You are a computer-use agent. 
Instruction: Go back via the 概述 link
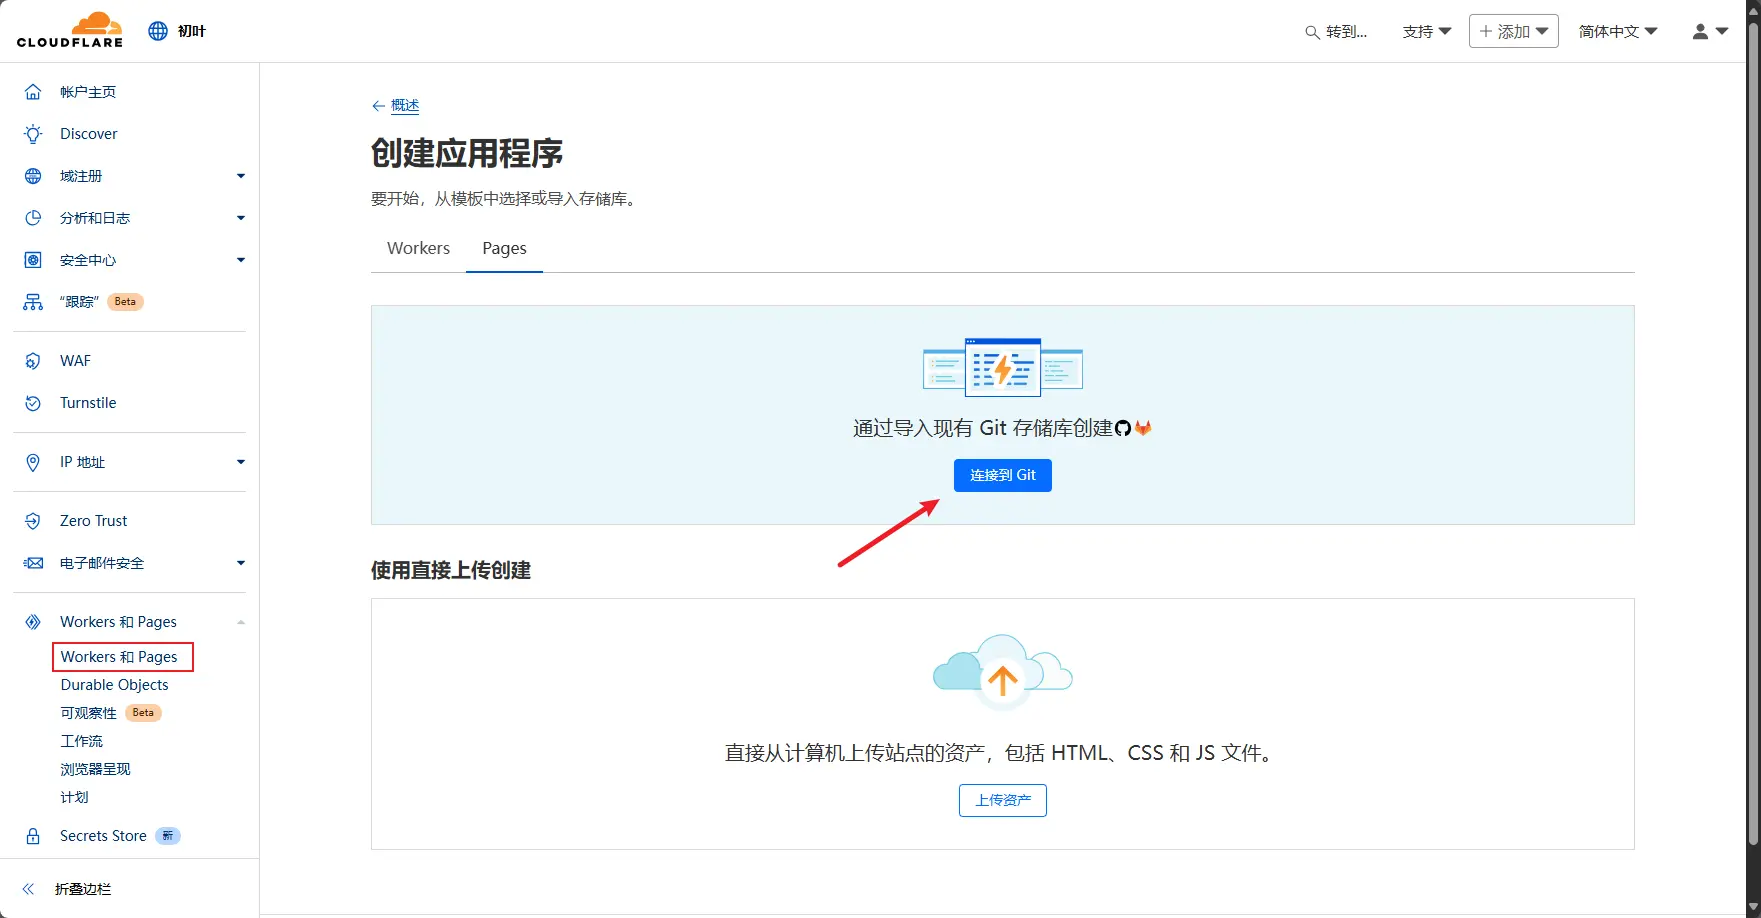point(404,105)
